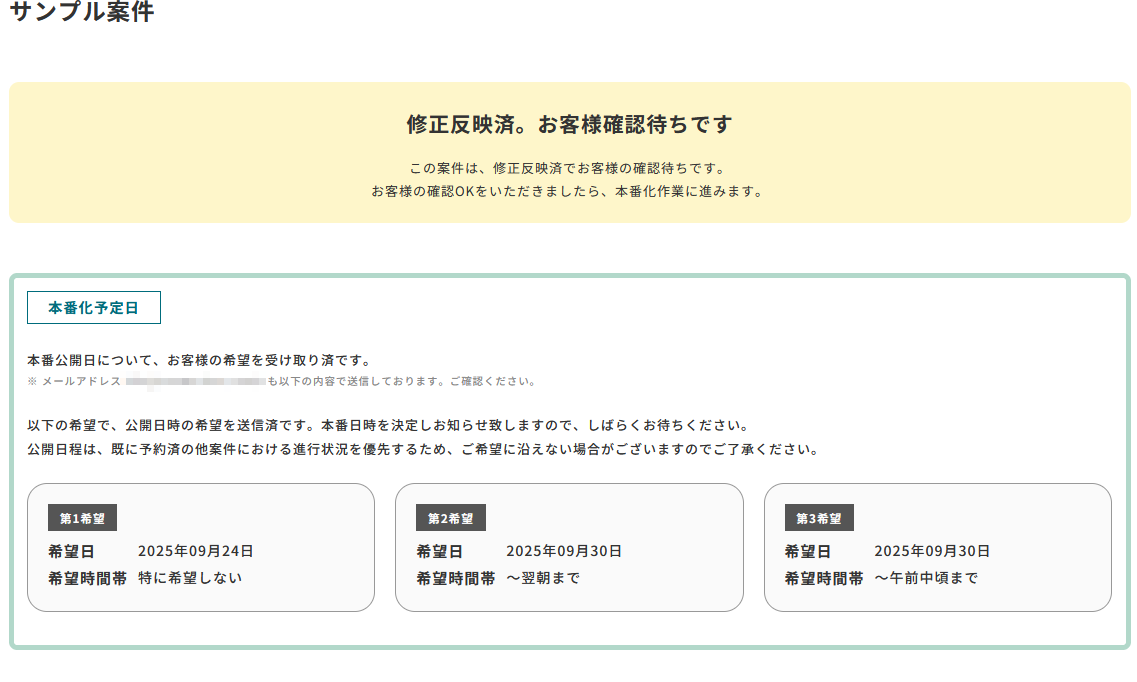Viewport: 1137px width, 682px height.
Task: Click the date 2025年09月24日 in first card
Action: [x=195, y=551]
